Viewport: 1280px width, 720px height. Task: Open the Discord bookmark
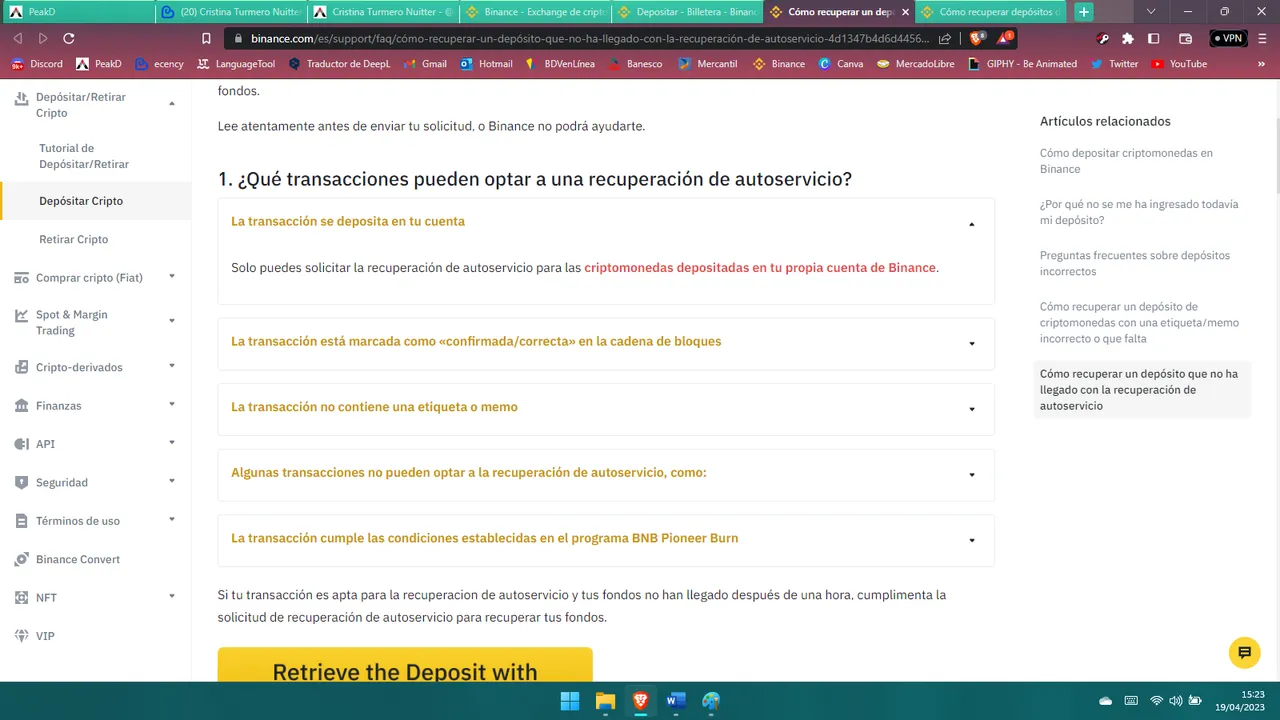coord(37,63)
